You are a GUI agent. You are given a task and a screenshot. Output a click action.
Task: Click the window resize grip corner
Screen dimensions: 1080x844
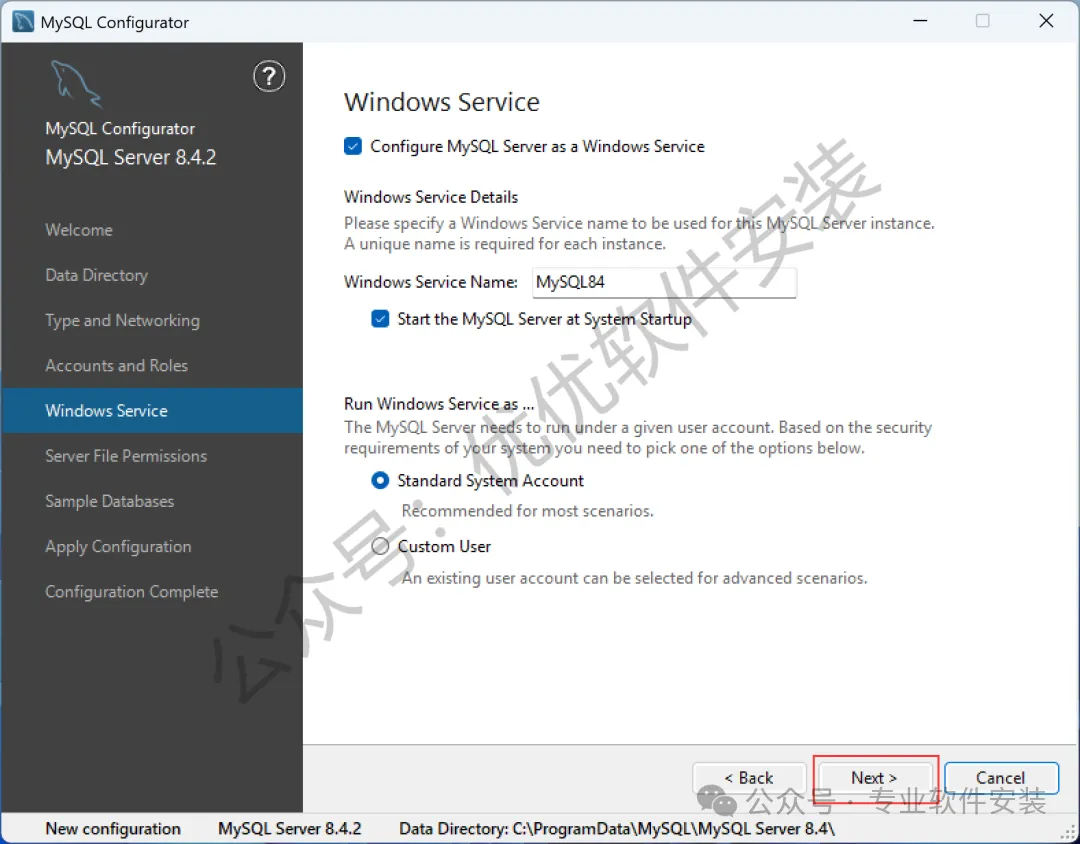point(1070,835)
